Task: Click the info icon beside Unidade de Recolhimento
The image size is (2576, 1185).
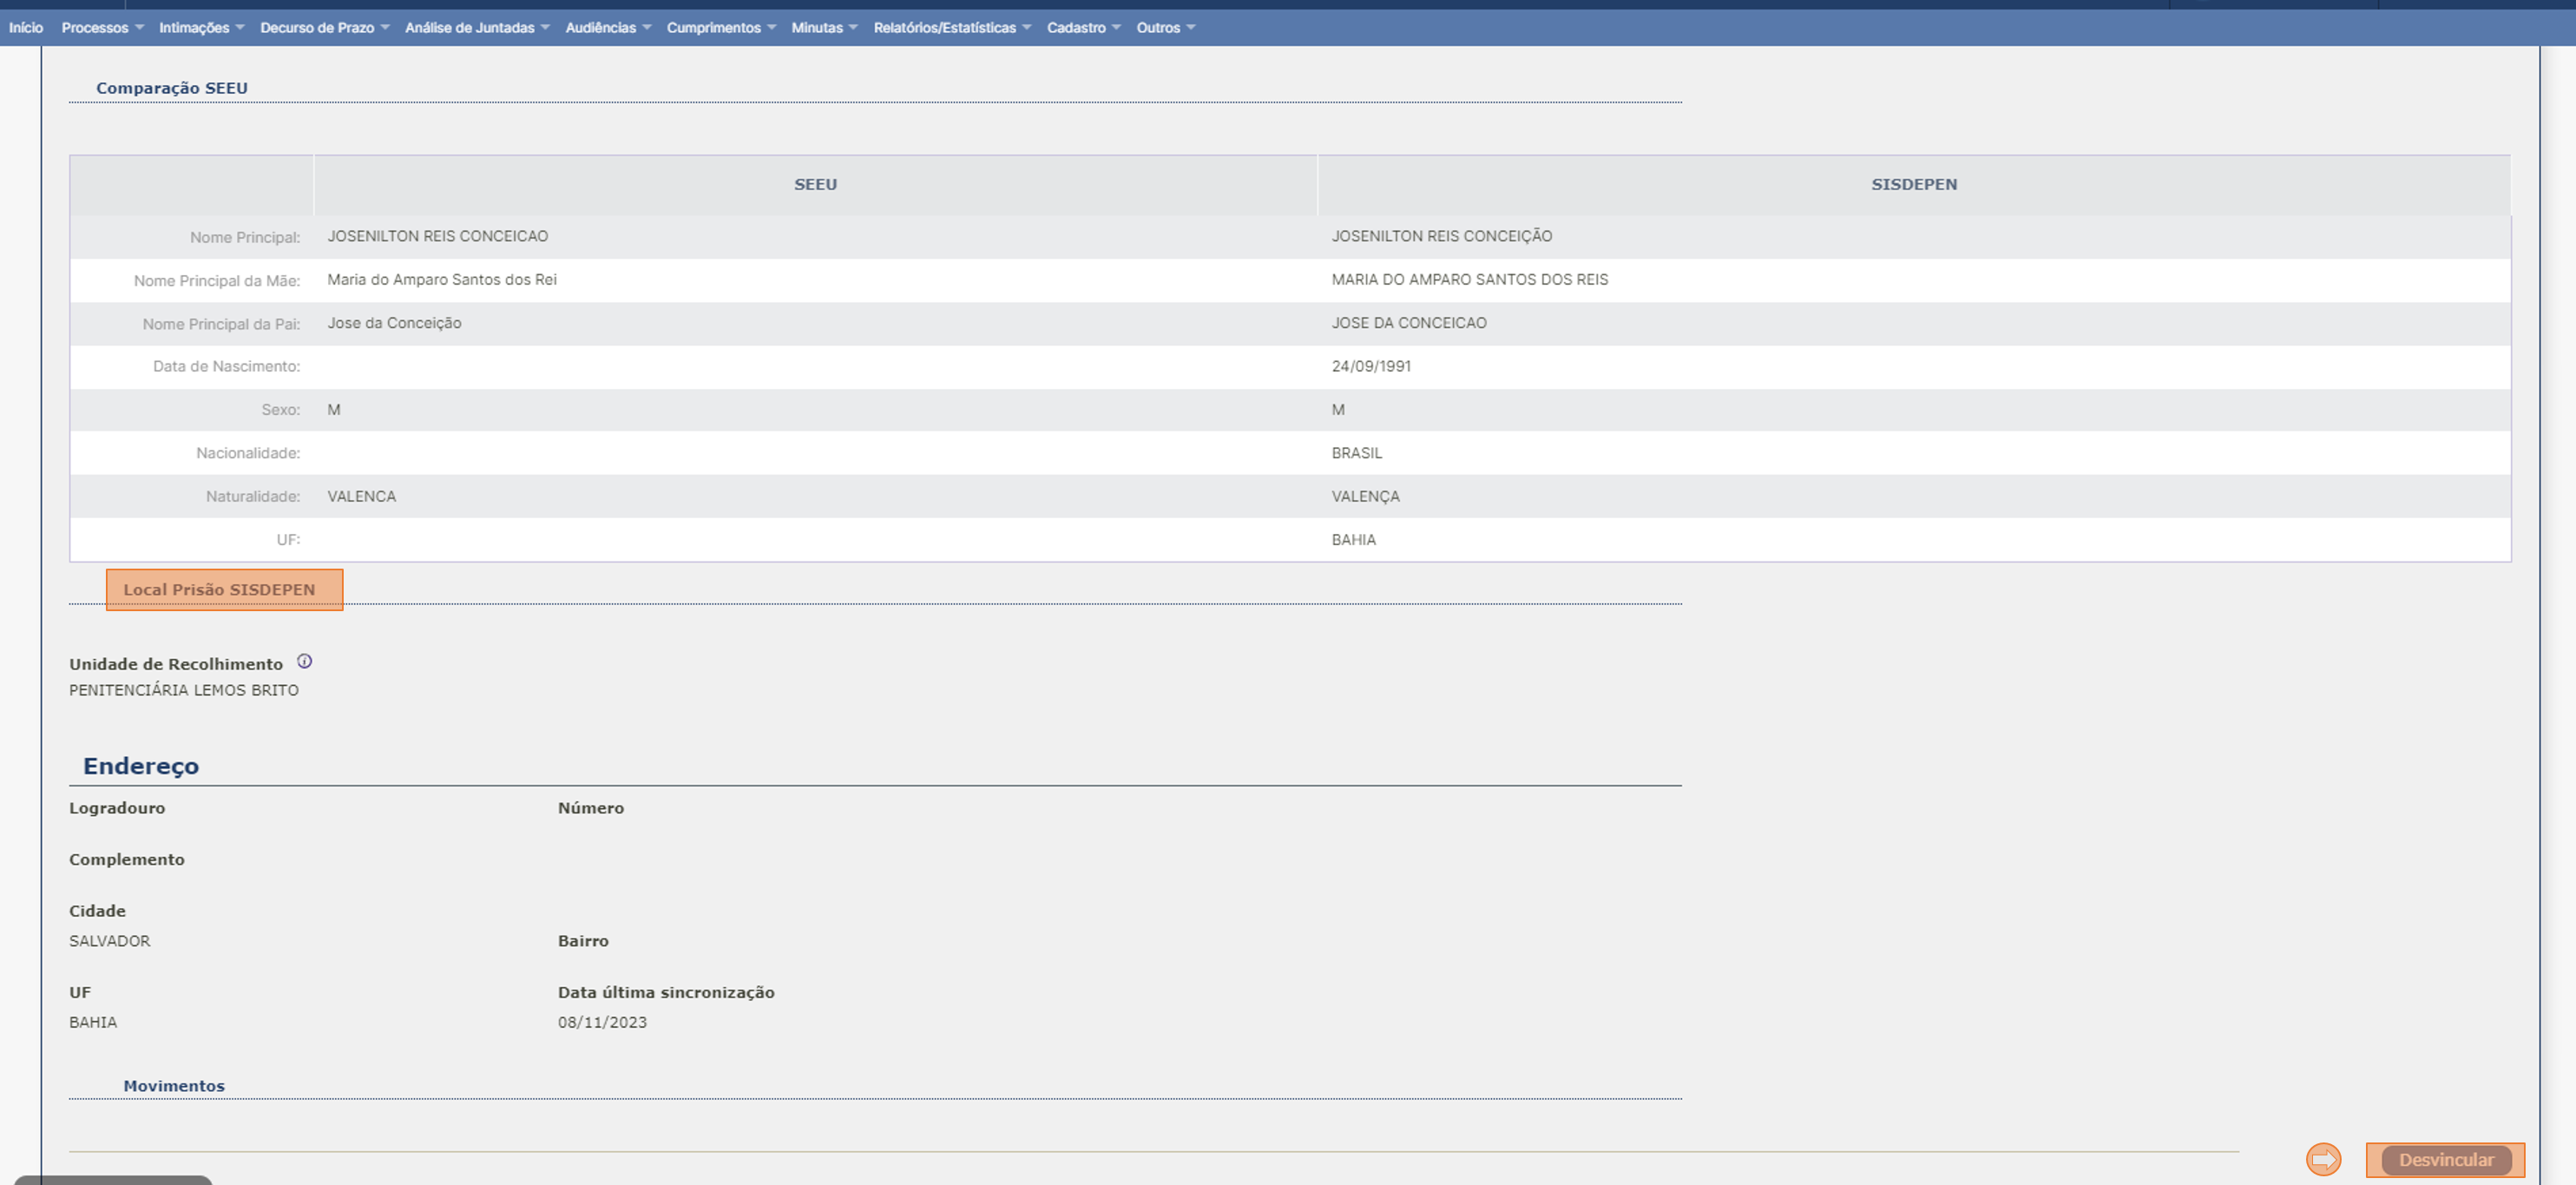Action: pyautogui.click(x=305, y=661)
